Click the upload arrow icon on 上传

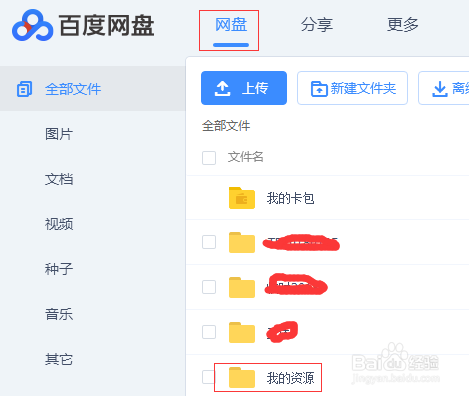(x=222, y=89)
